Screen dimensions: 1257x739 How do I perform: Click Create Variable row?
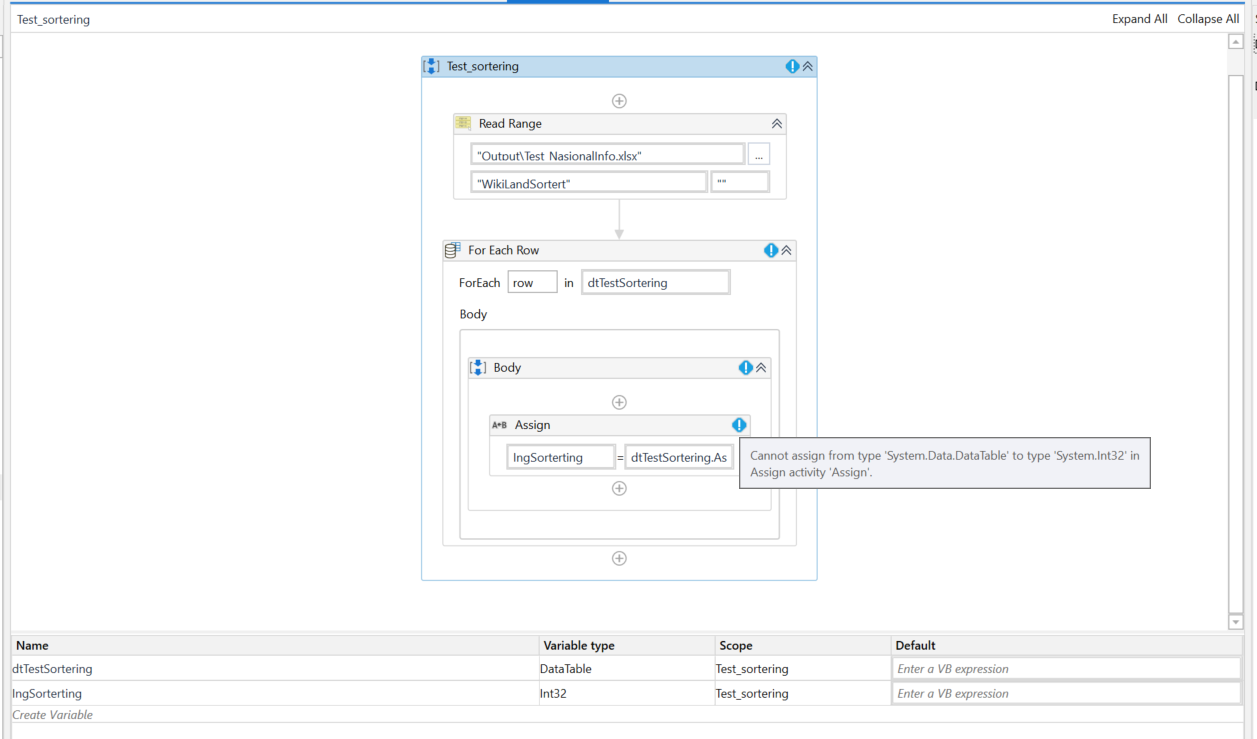pos(627,715)
